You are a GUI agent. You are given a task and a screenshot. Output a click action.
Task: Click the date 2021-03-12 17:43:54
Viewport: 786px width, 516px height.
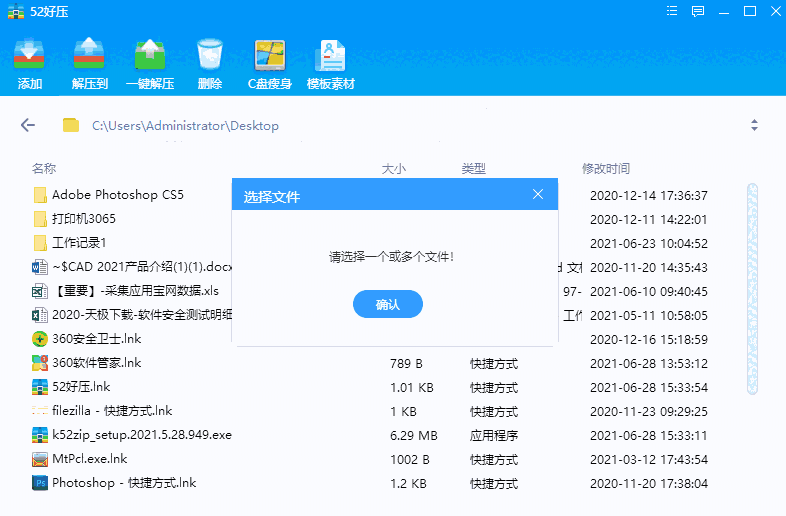(649, 460)
